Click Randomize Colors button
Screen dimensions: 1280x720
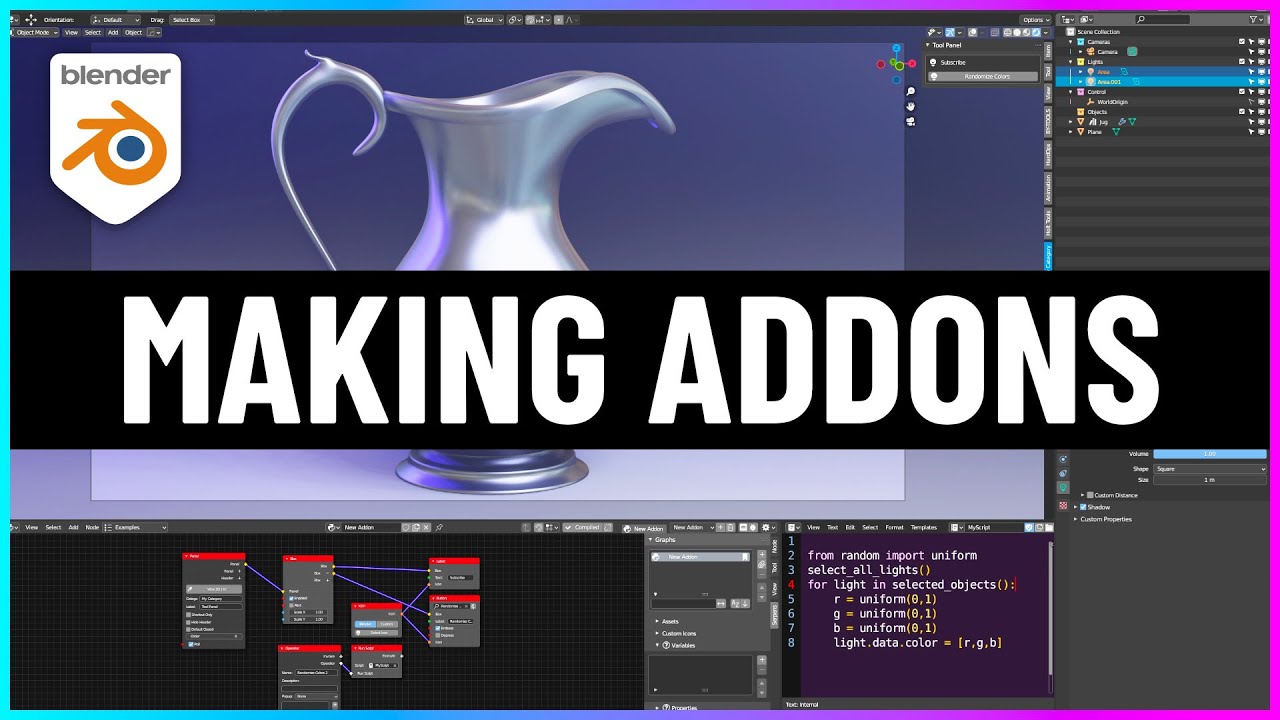(983, 76)
